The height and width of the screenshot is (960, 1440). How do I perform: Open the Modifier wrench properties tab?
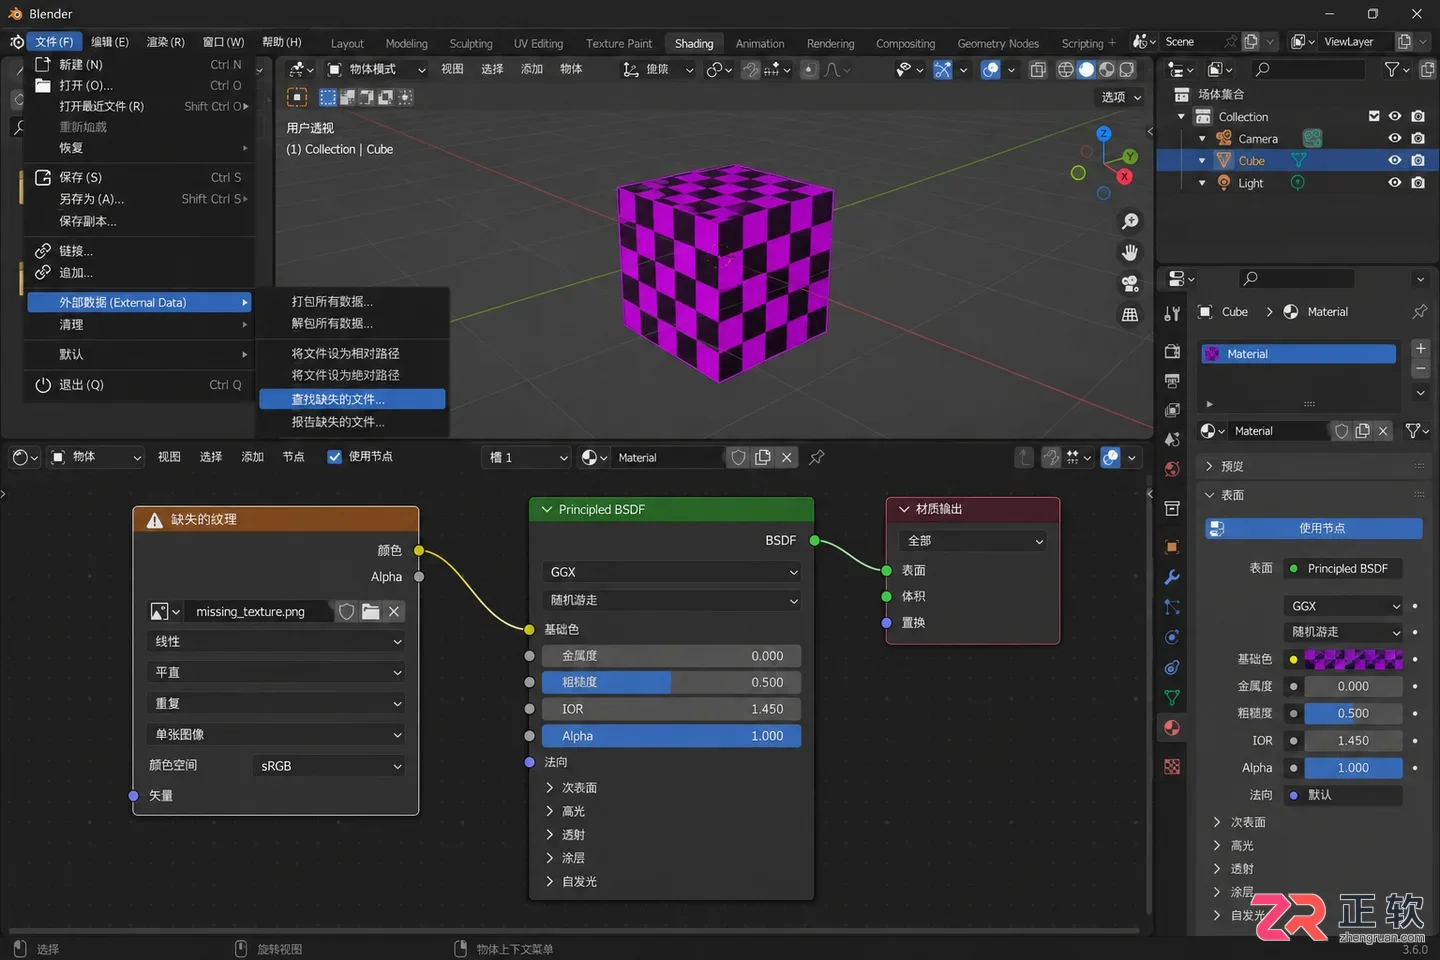(1172, 577)
